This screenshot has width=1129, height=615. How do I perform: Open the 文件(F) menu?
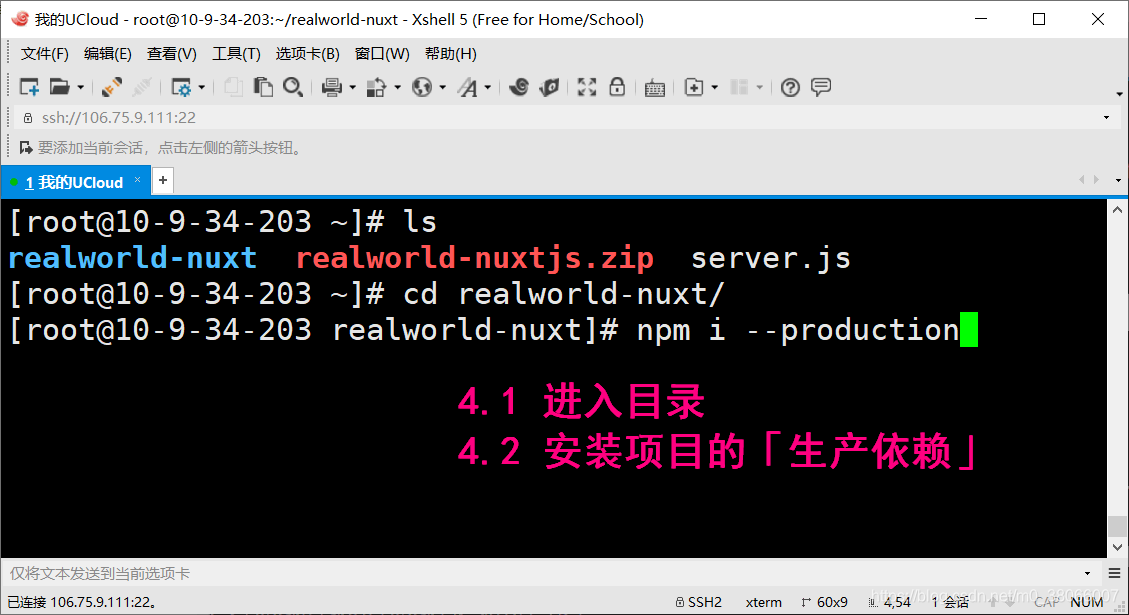click(x=45, y=54)
